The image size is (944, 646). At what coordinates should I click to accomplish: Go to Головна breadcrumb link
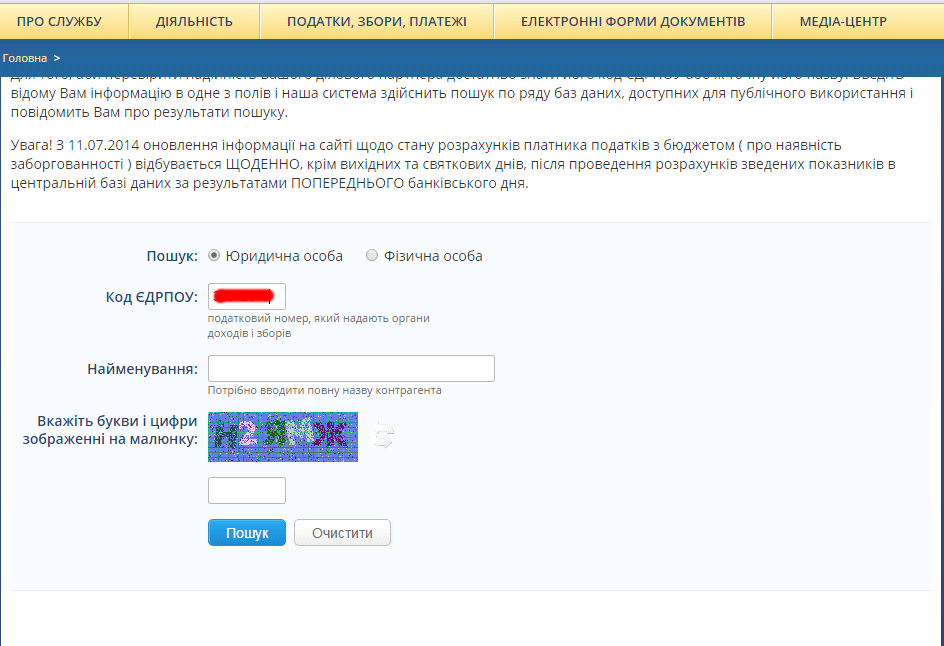[25, 58]
